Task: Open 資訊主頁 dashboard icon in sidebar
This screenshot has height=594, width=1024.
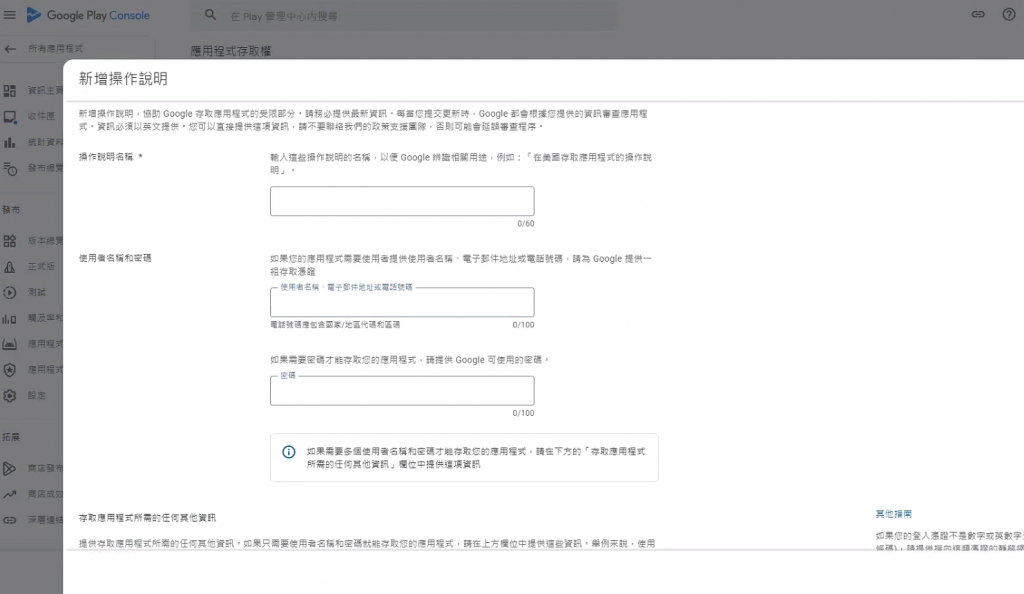Action: point(10,91)
